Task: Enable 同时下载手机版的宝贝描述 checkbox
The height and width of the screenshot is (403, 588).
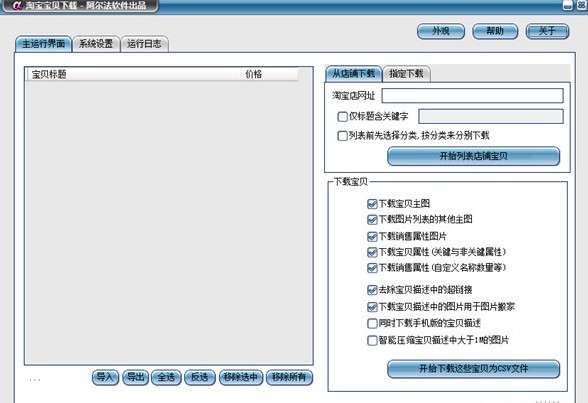Action: tap(372, 323)
